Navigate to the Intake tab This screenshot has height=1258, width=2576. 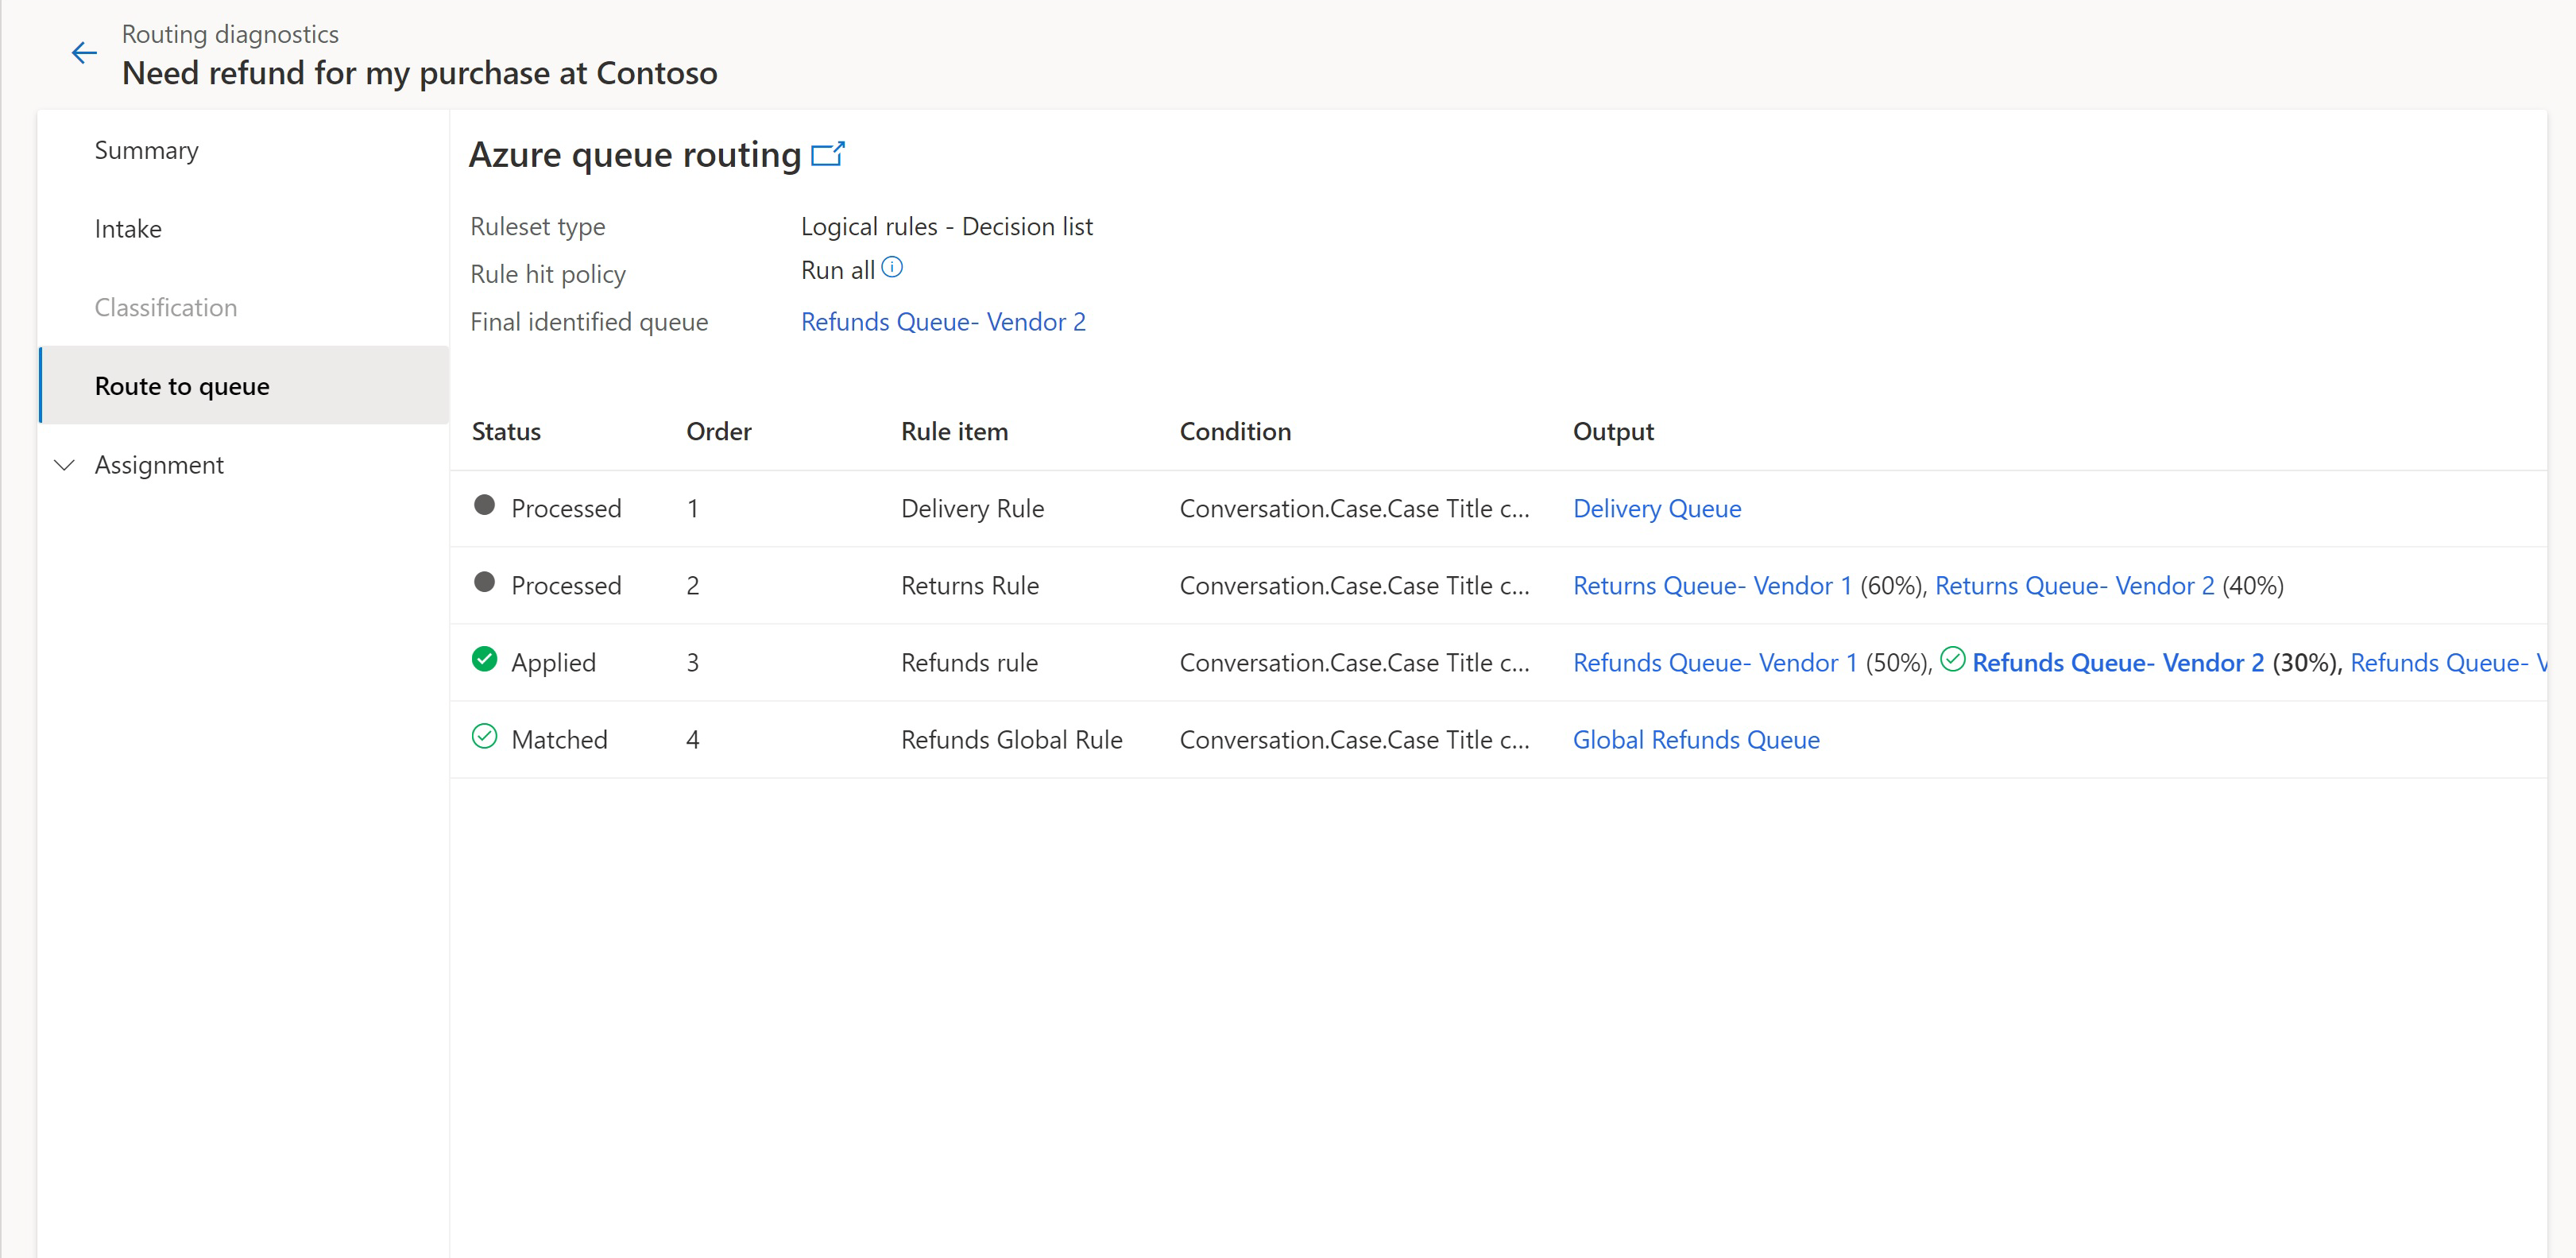[x=128, y=228]
